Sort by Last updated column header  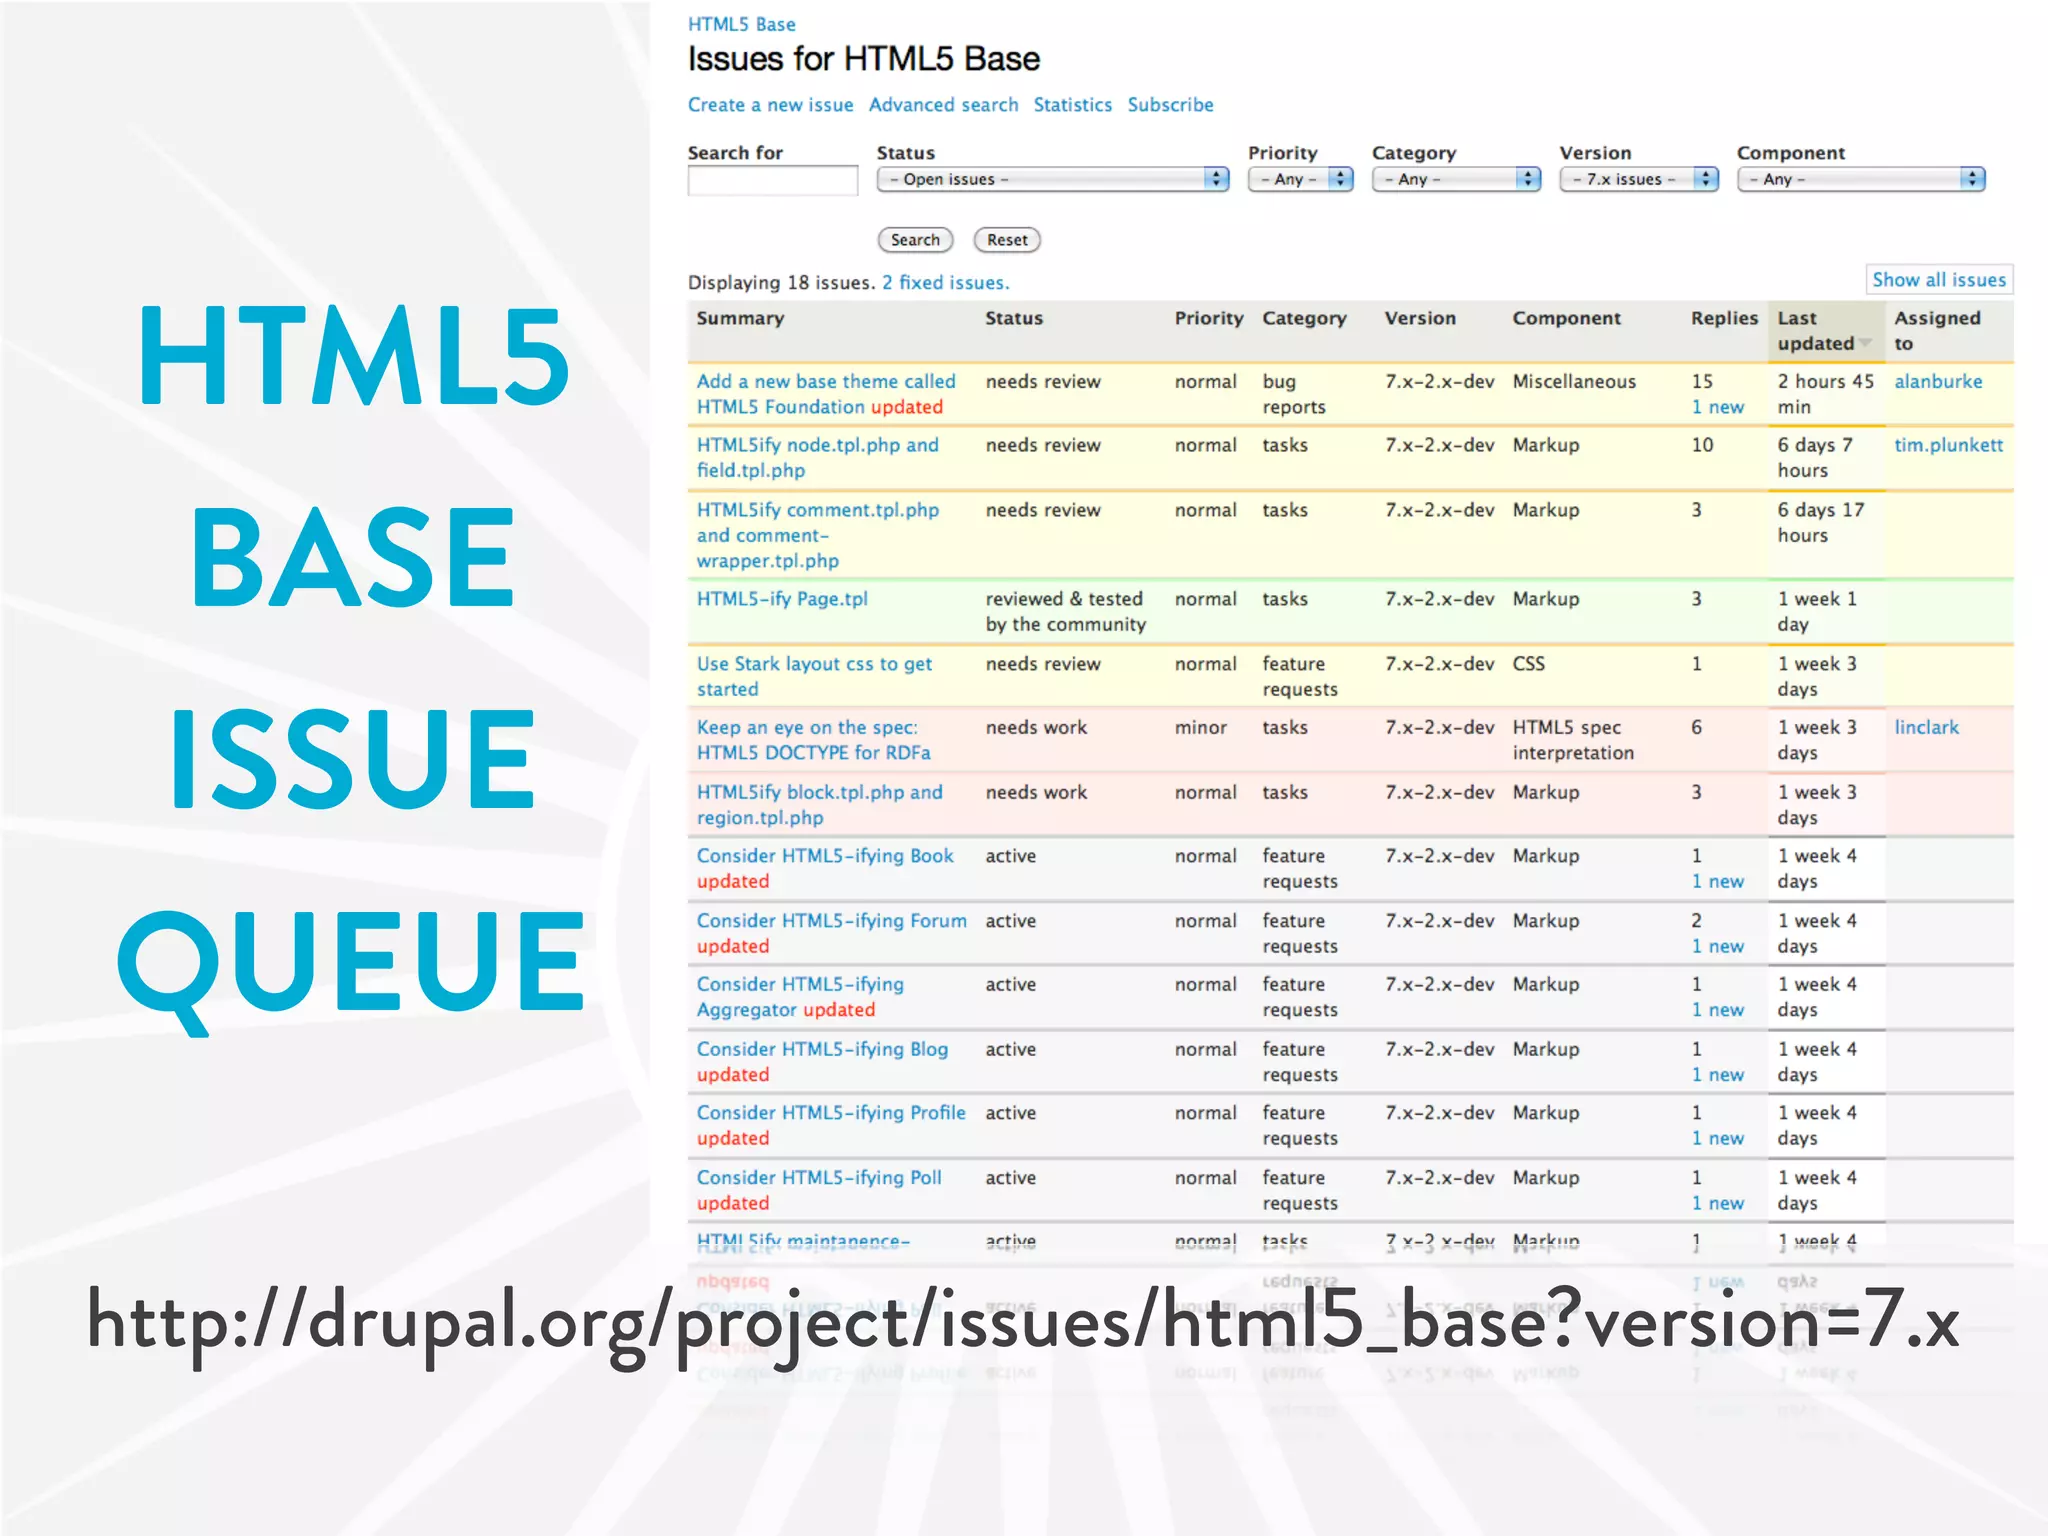(1815, 331)
